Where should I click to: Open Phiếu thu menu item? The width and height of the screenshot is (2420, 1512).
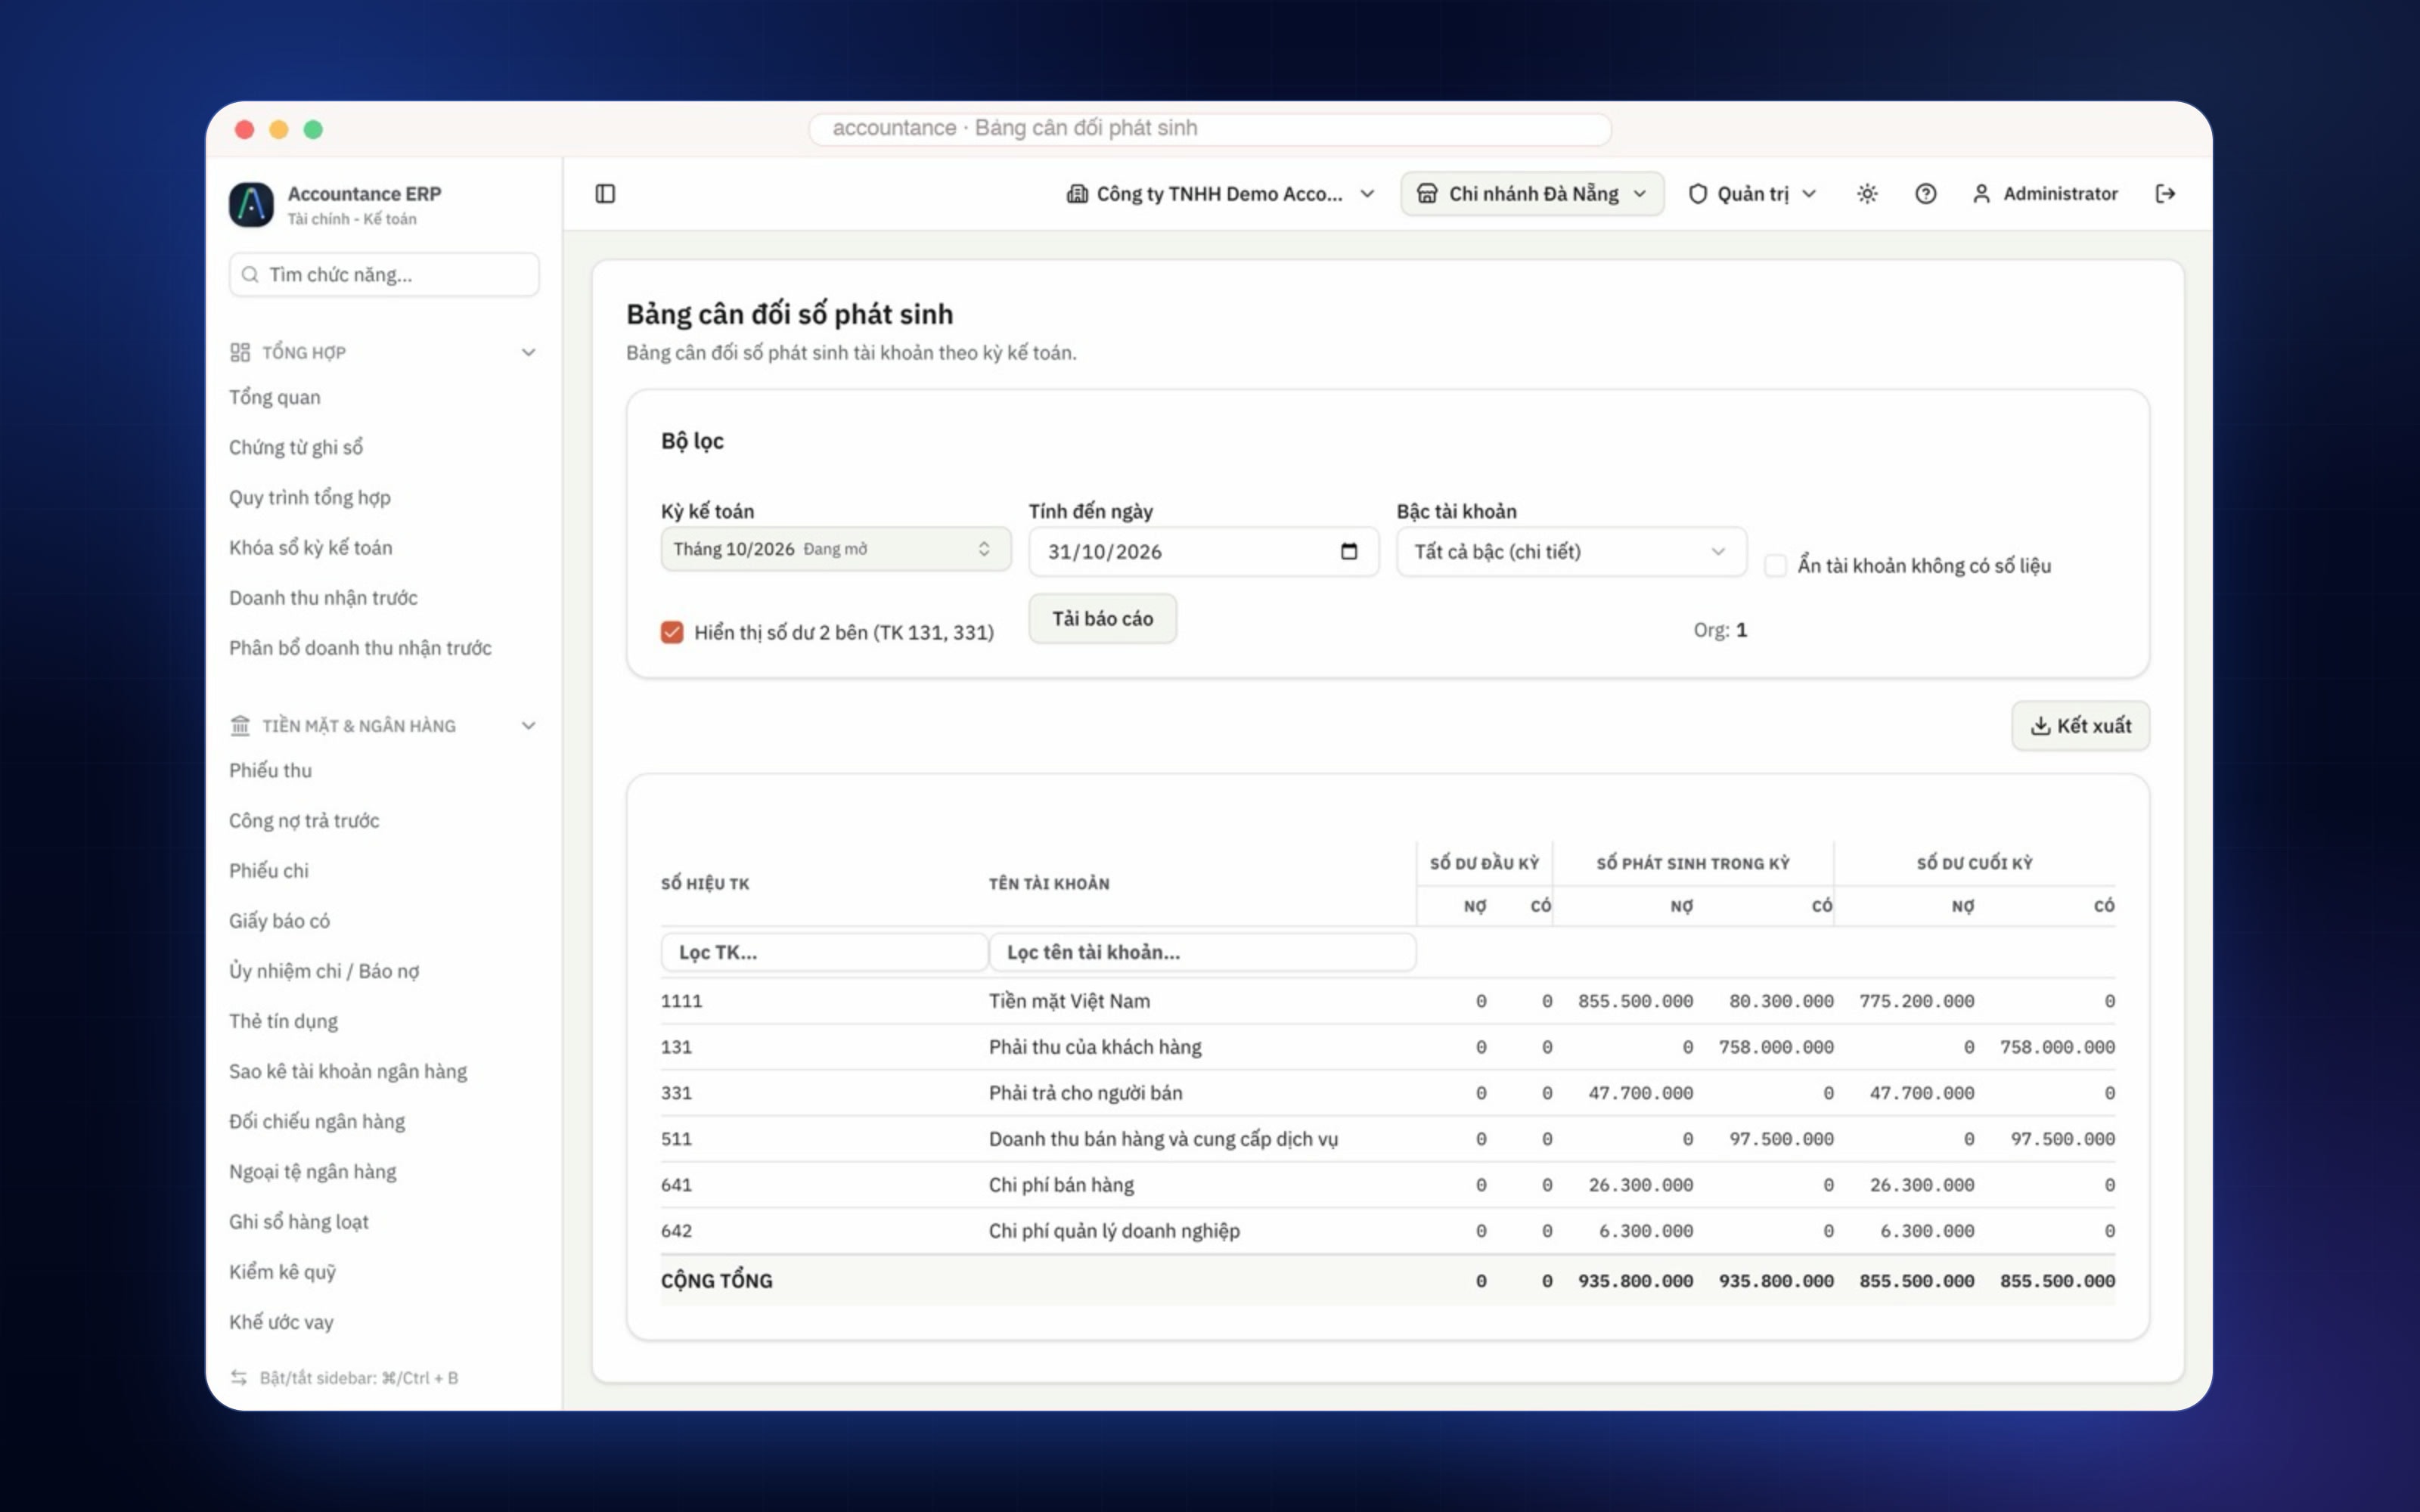pyautogui.click(x=271, y=770)
